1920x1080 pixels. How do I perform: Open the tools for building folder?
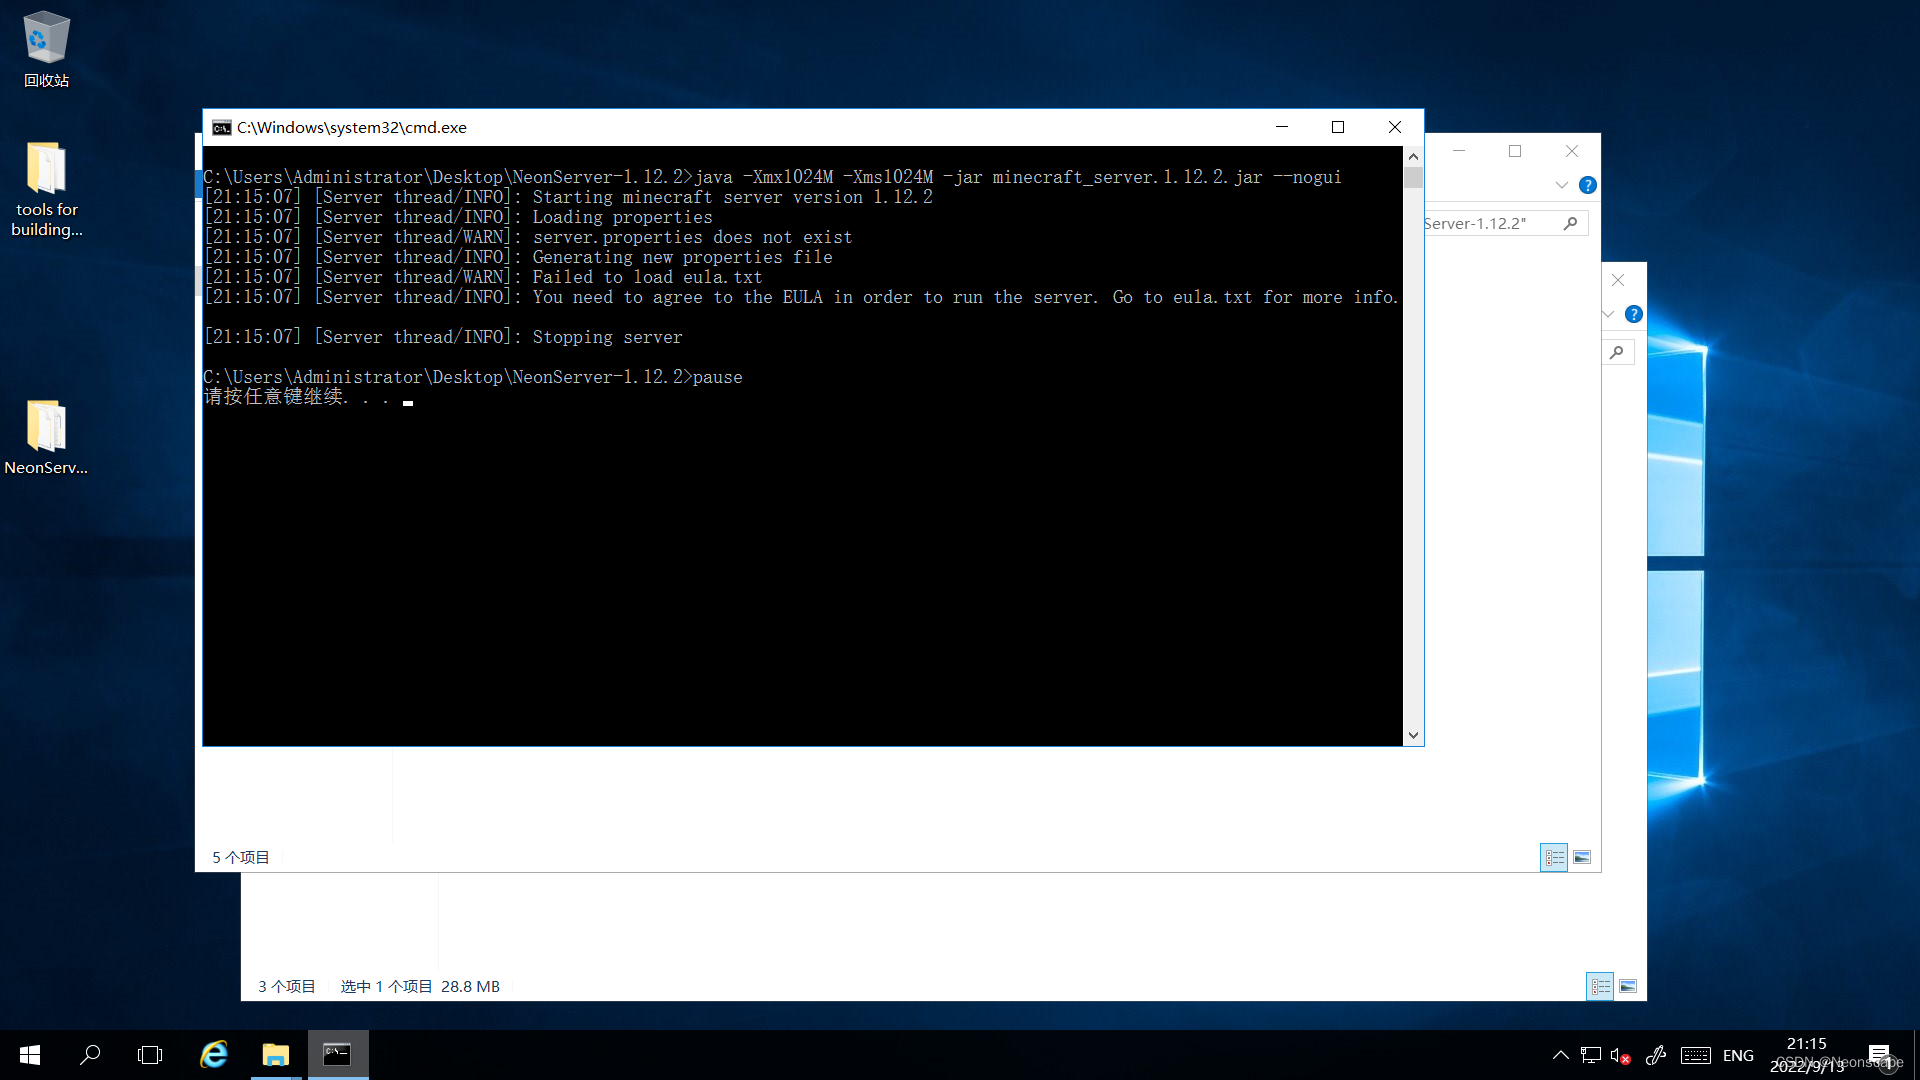pos(46,170)
